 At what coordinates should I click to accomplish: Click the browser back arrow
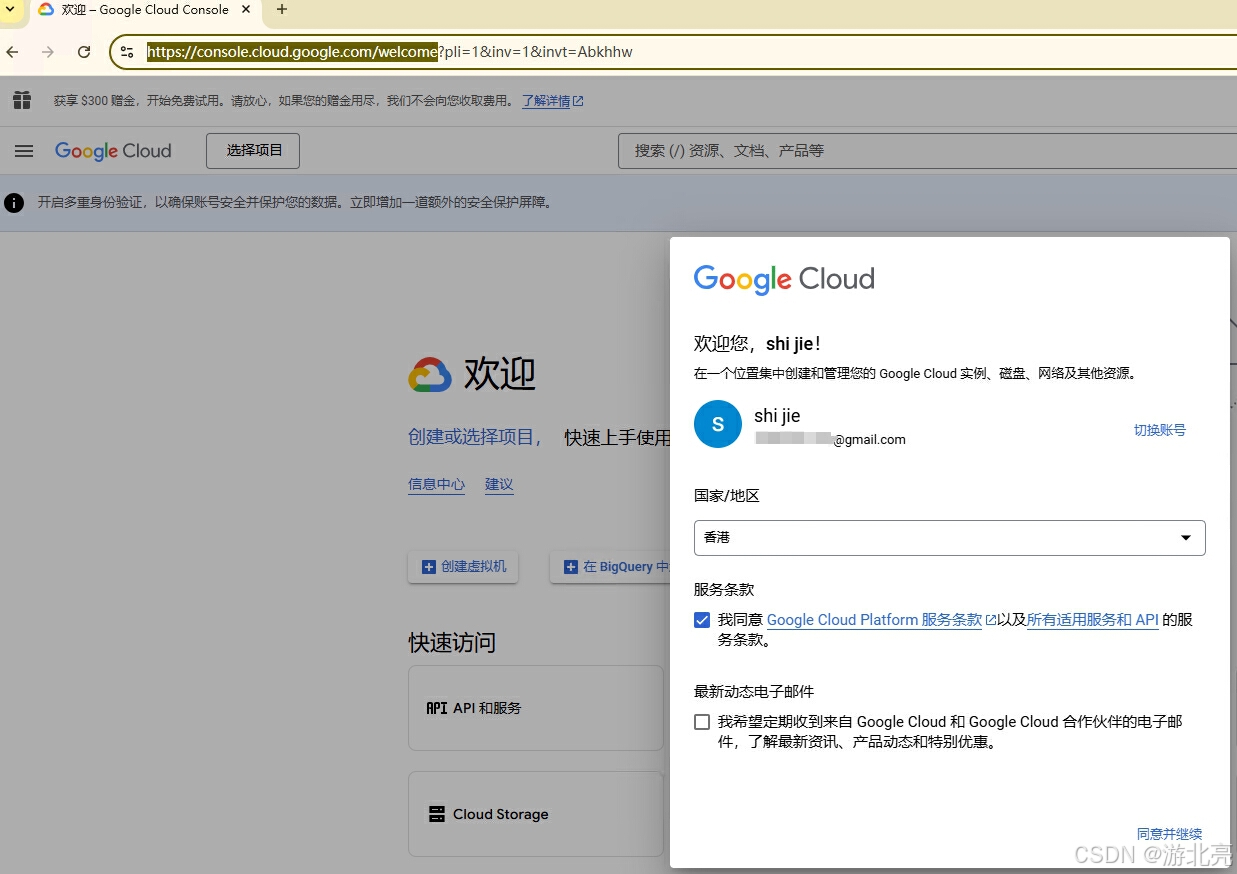tap(12, 52)
